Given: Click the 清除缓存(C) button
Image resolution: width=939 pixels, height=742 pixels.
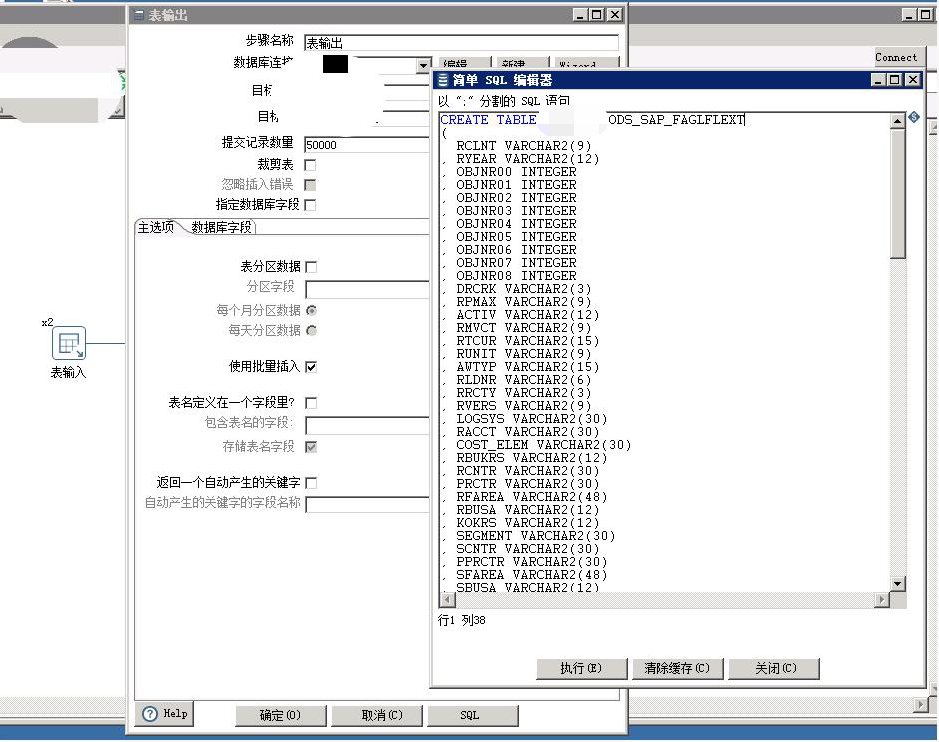Looking at the screenshot, I should 677,668.
